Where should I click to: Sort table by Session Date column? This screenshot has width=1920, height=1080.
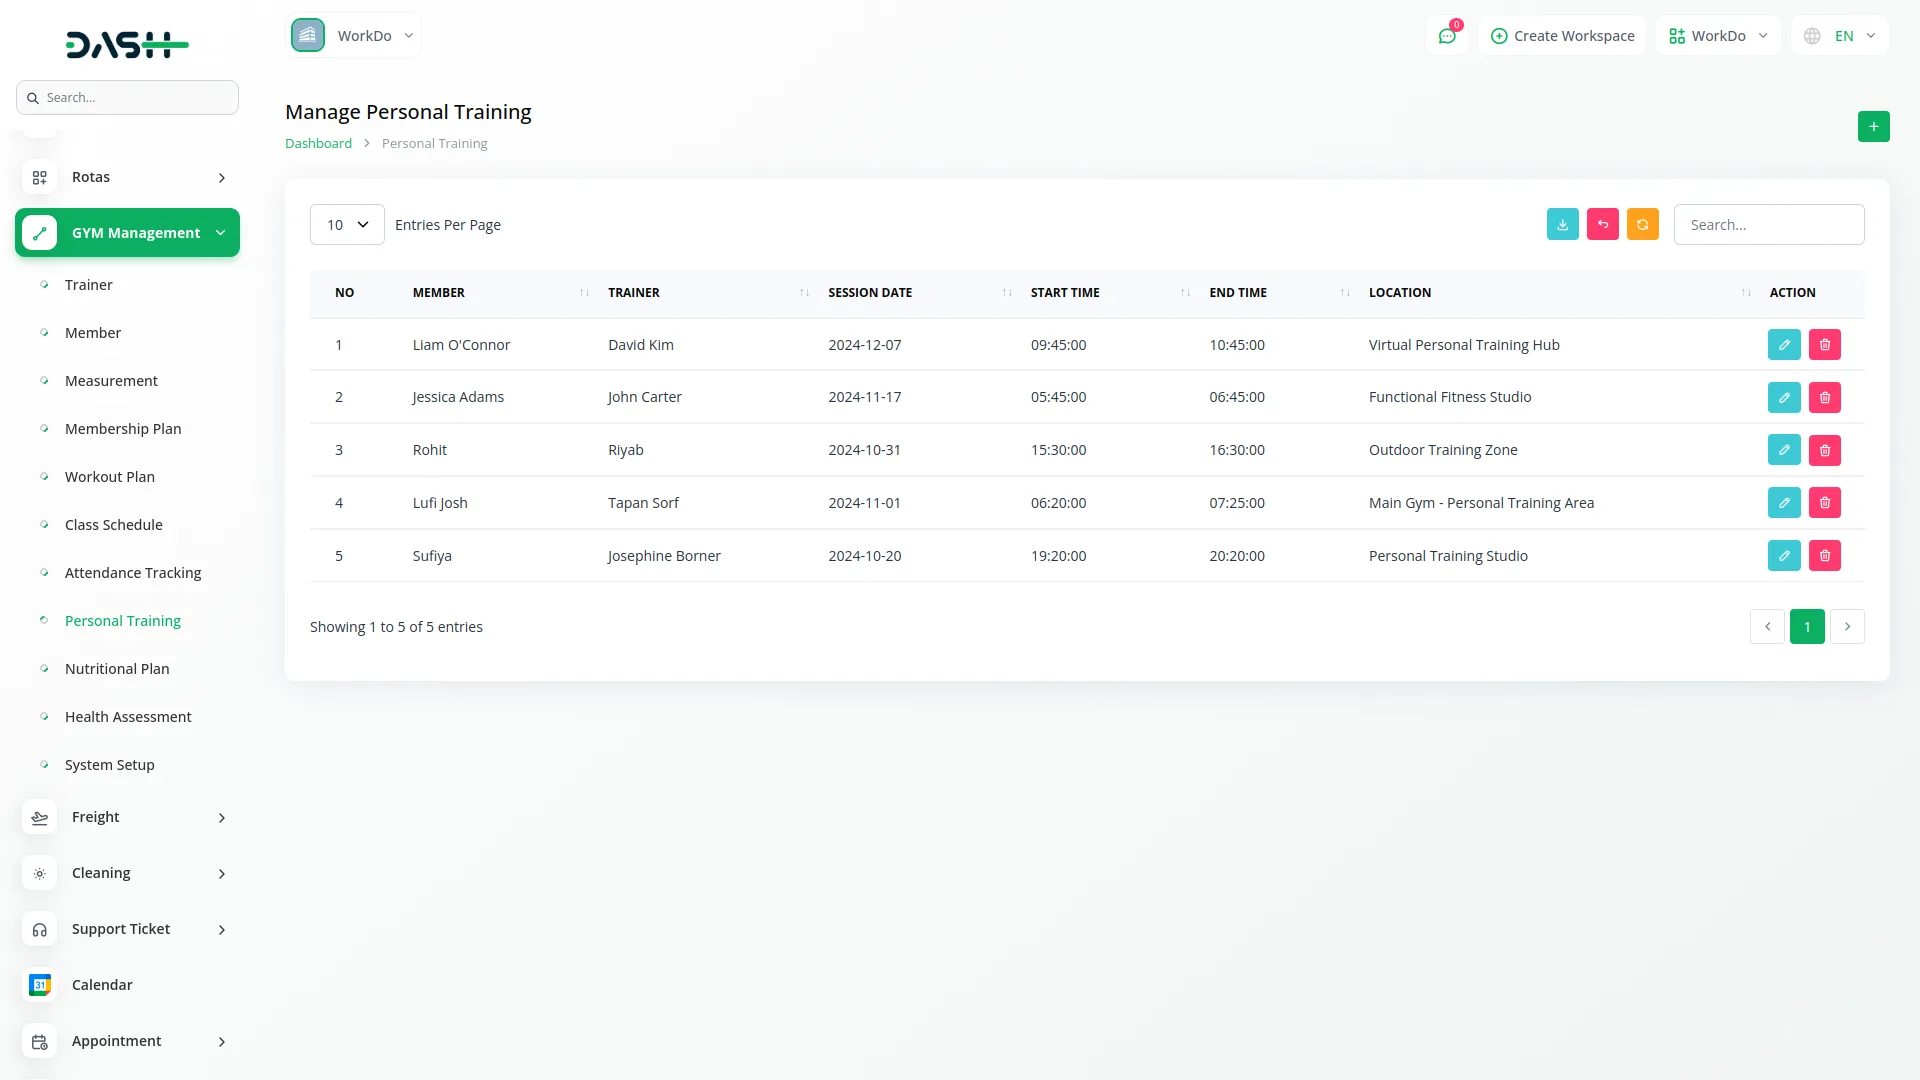(869, 292)
